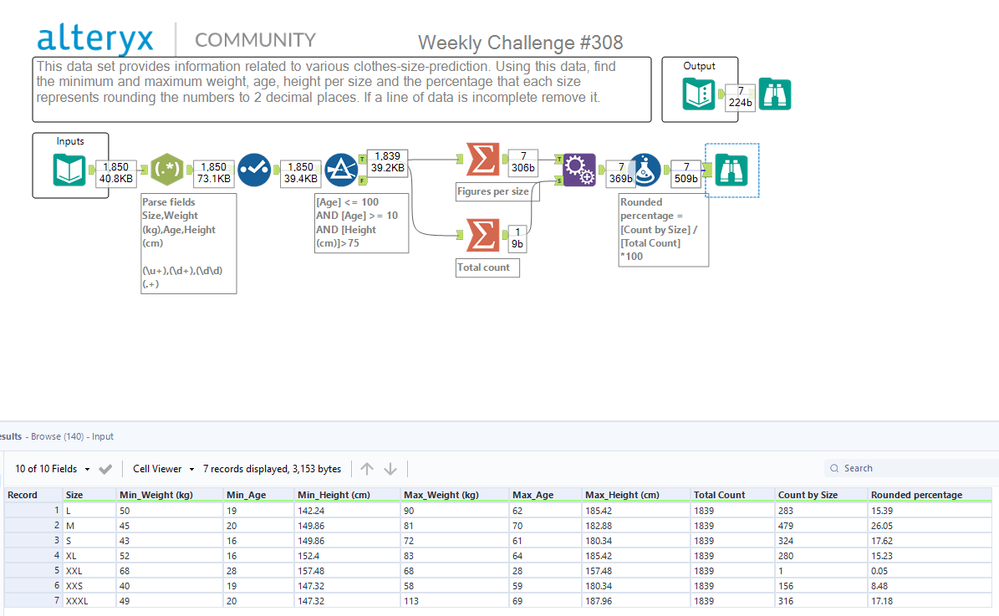Screen dimensions: 999x616
Task: Select the blue checkmark Select tool
Action: pyautogui.click(x=254, y=170)
